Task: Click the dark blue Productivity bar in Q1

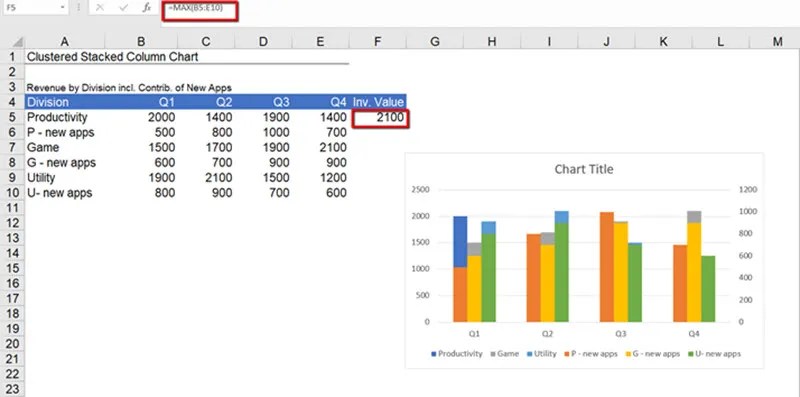Action: tap(460, 241)
